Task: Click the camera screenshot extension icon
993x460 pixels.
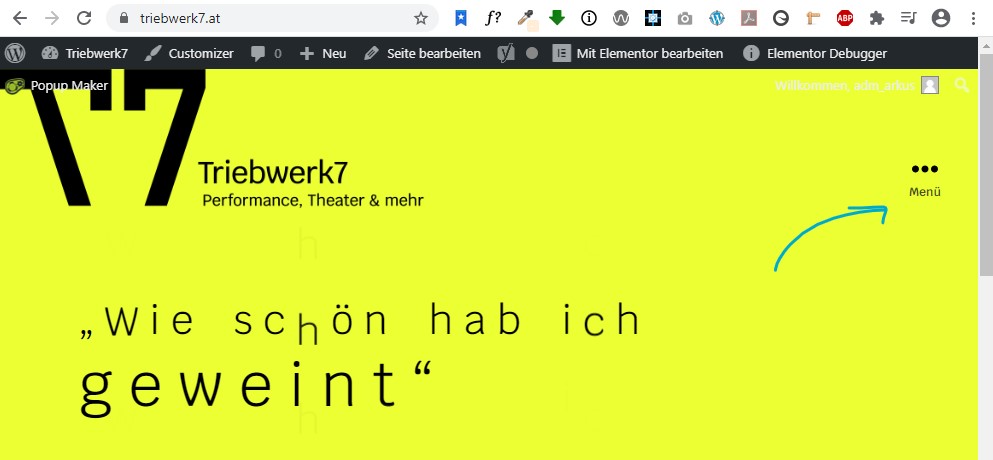Action: click(685, 18)
